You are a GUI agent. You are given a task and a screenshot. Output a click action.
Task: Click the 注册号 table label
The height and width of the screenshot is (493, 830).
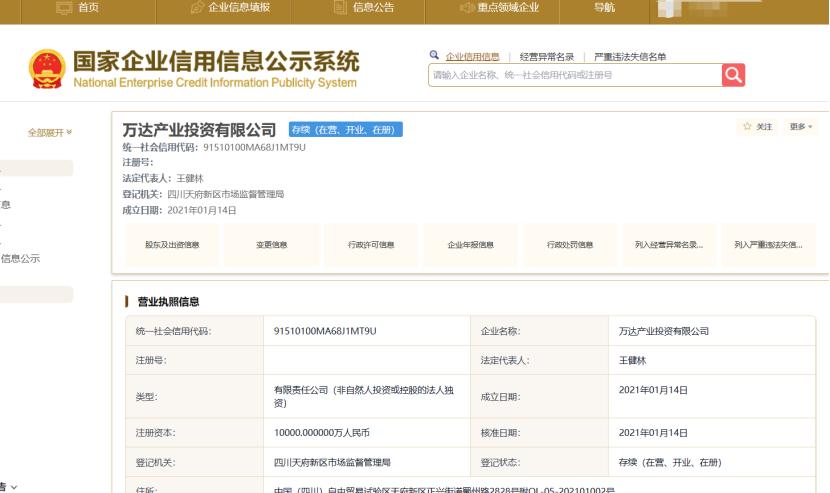pos(151,360)
